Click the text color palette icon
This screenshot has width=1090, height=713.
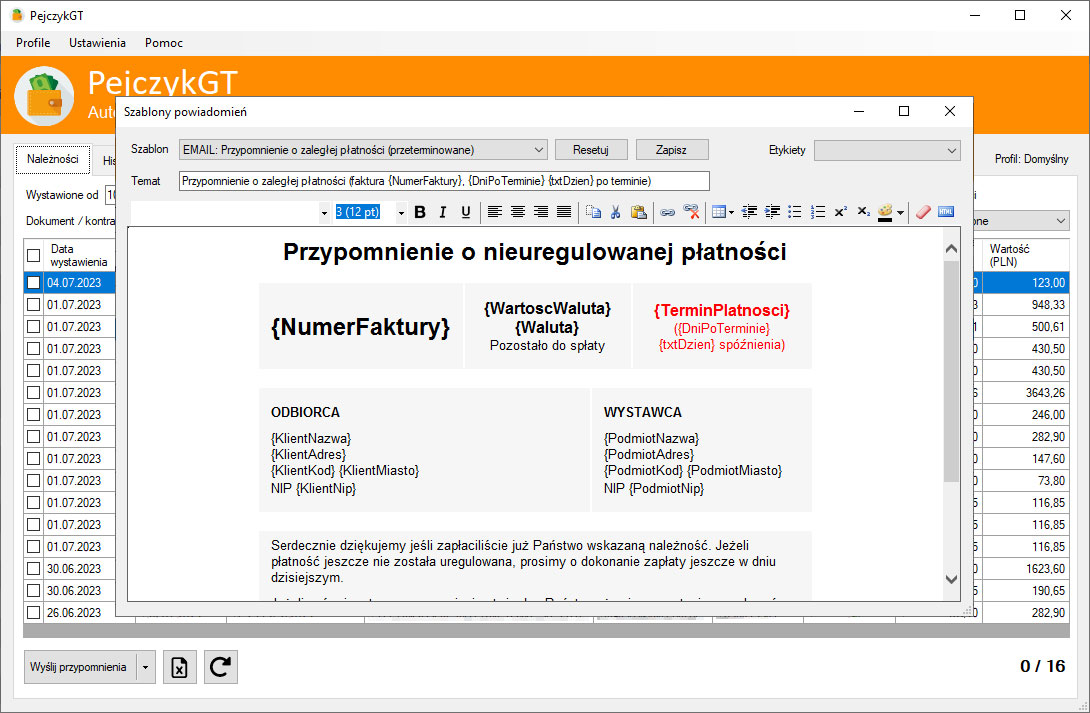(885, 212)
